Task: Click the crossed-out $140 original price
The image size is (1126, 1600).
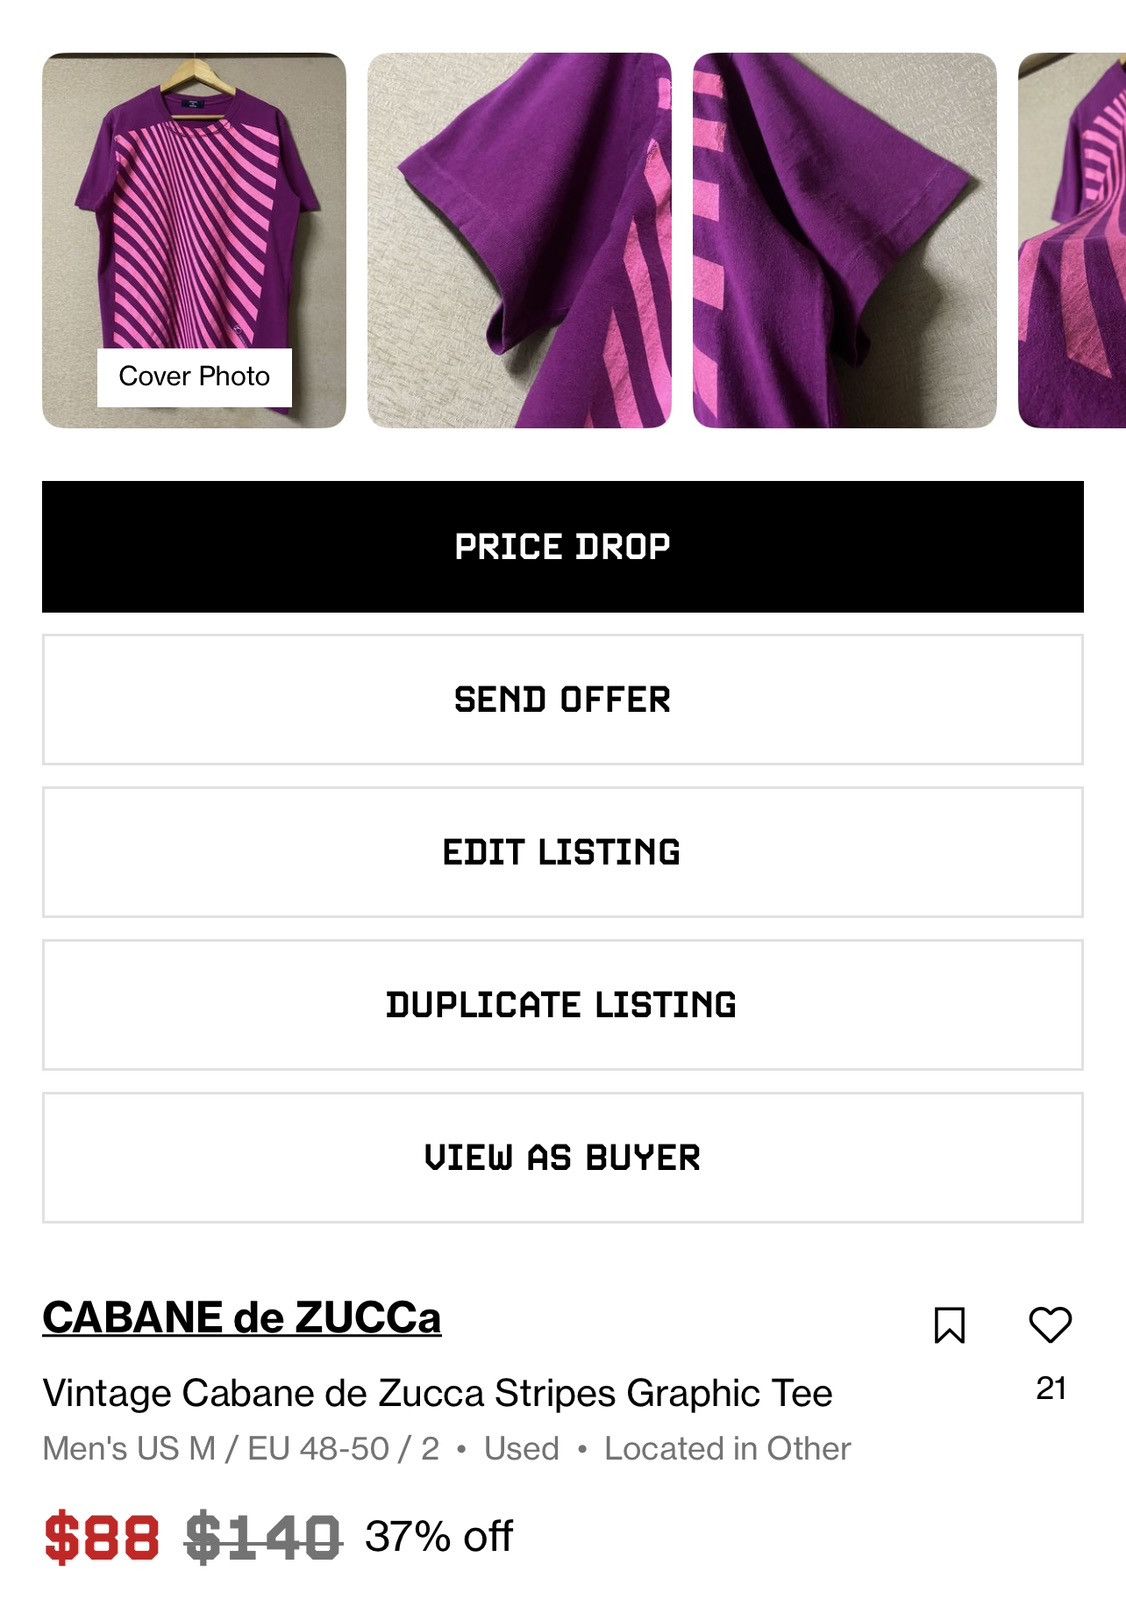Action: (264, 1538)
